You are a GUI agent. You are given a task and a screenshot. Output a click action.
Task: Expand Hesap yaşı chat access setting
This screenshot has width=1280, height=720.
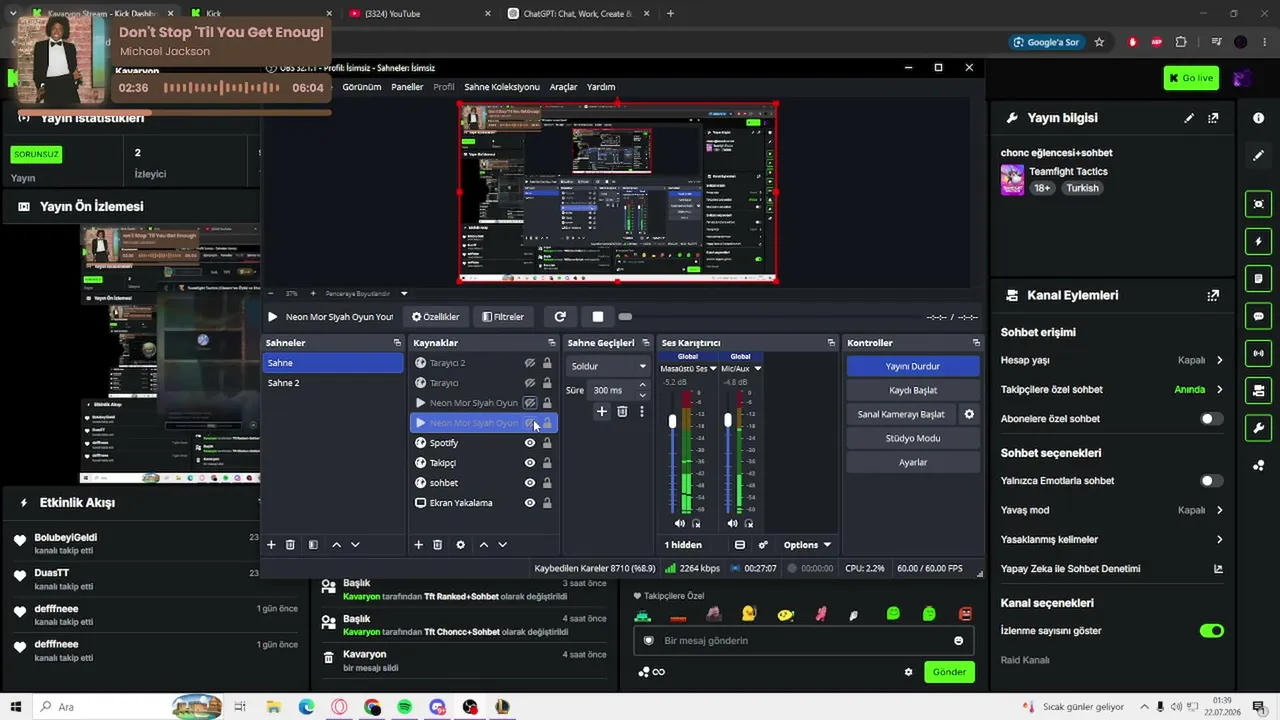pos(1219,360)
